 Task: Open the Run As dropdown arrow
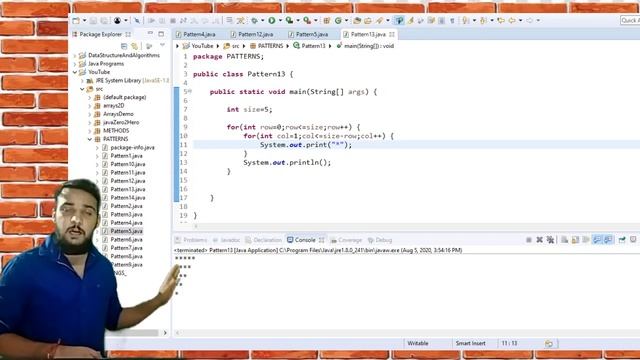[280, 20]
